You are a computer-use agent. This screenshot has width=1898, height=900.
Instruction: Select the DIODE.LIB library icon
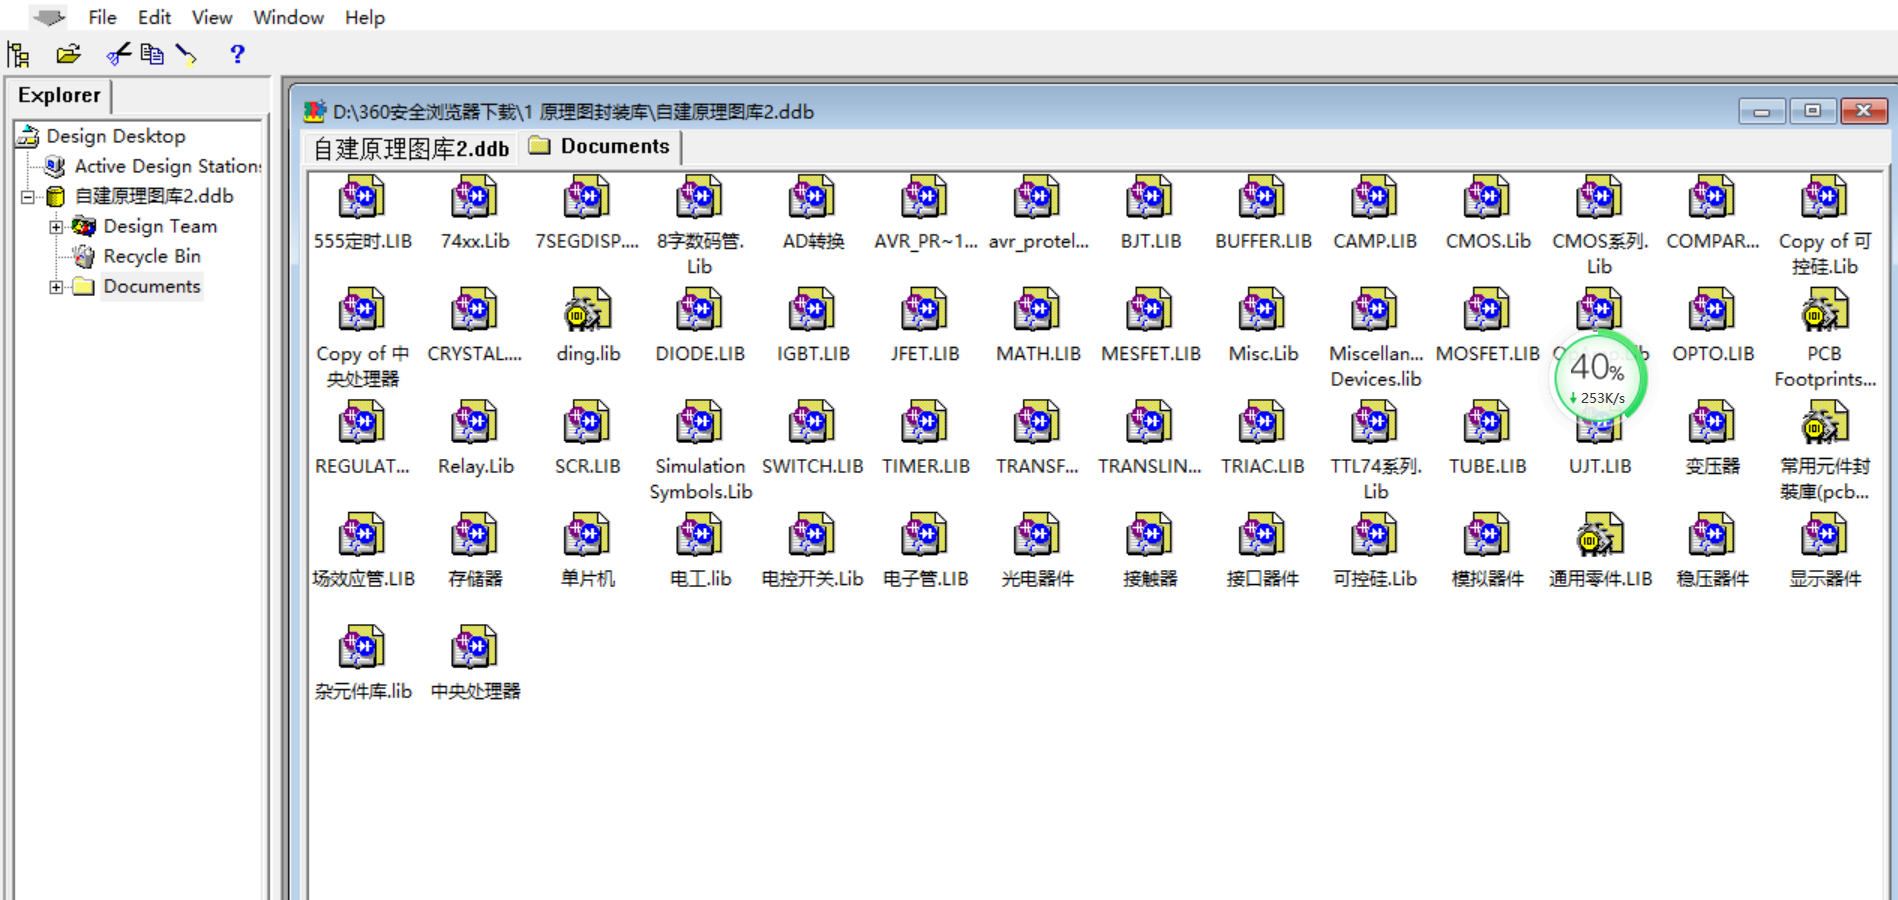point(699,311)
